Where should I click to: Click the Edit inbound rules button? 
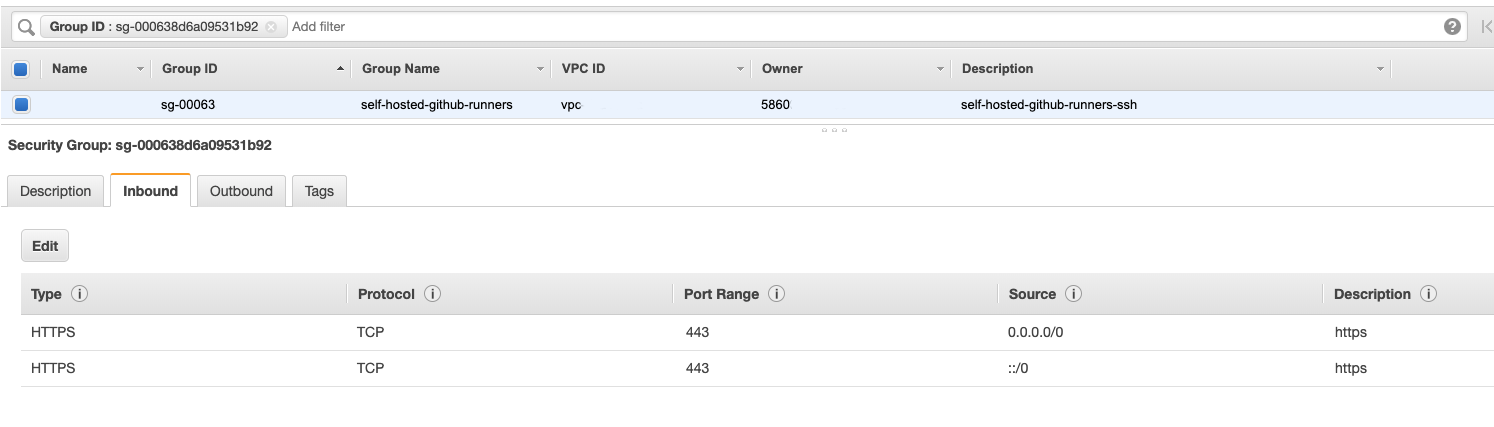(45, 246)
